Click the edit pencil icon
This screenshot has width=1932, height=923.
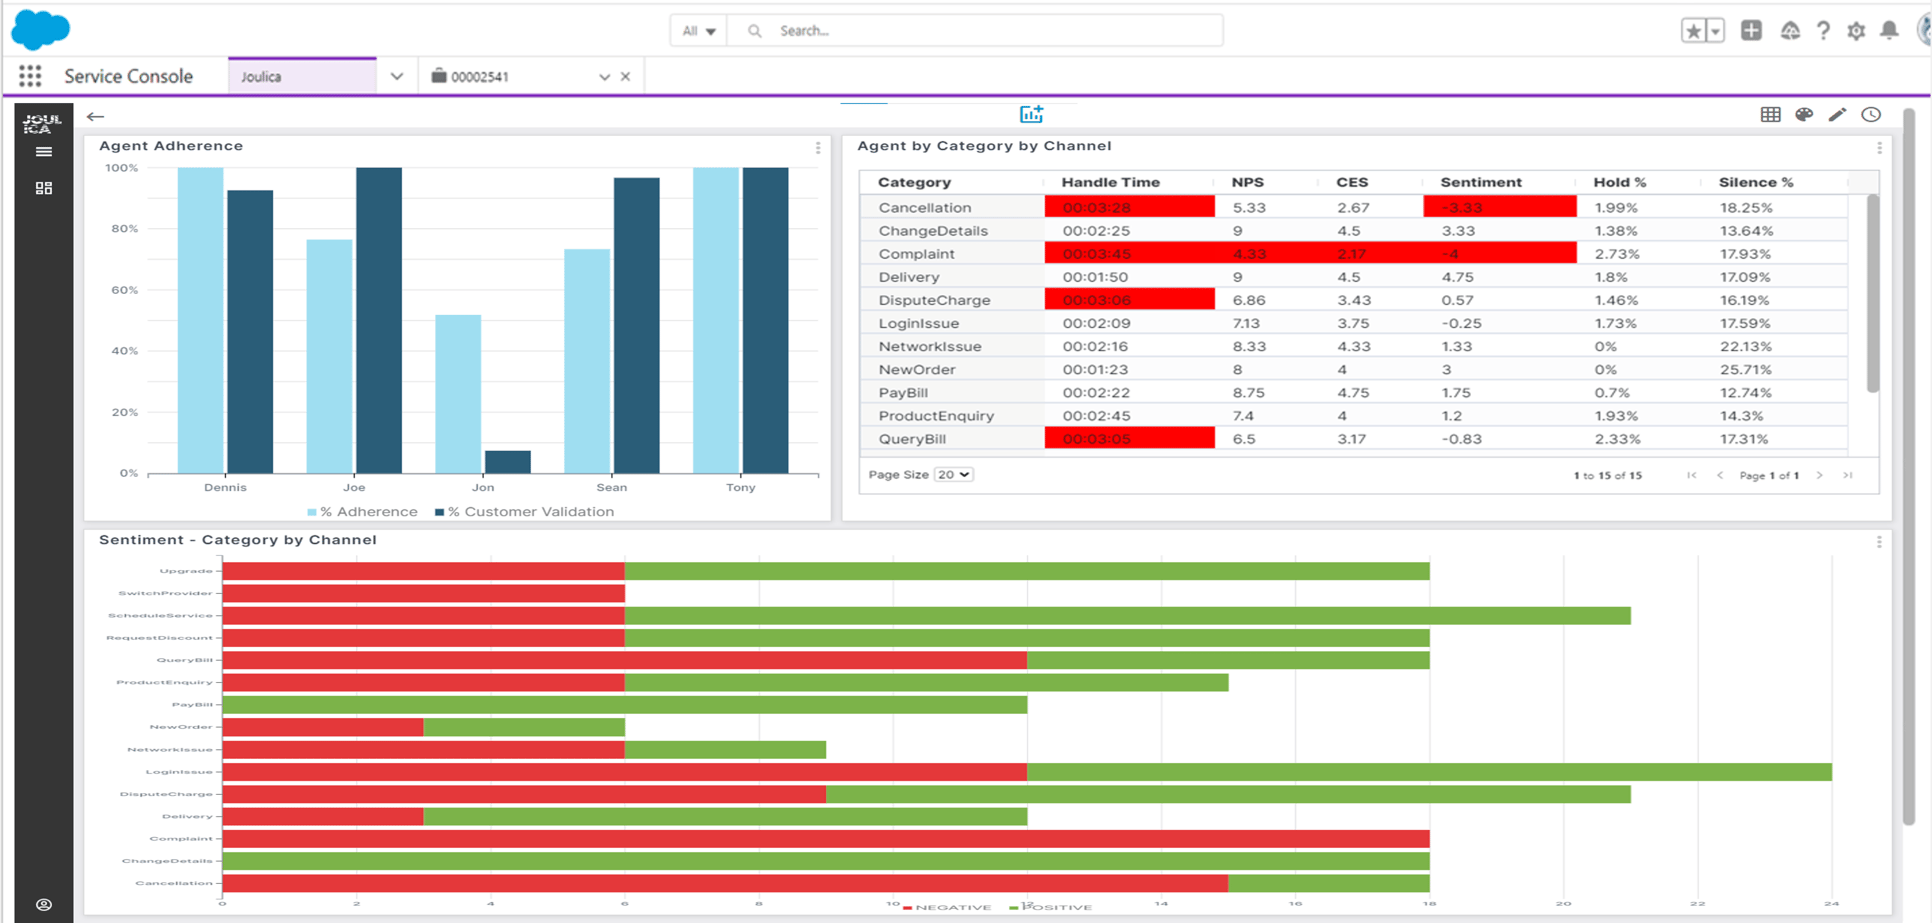[1837, 115]
